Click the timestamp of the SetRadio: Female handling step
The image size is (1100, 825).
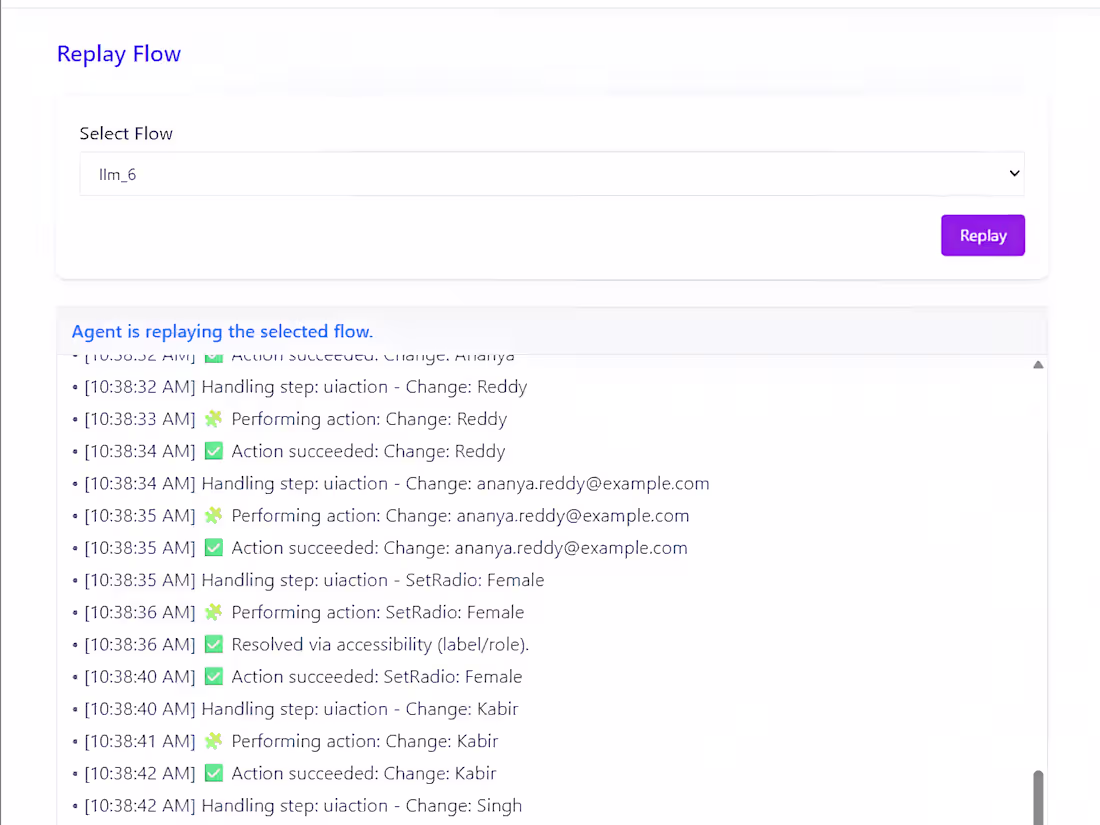140,579
